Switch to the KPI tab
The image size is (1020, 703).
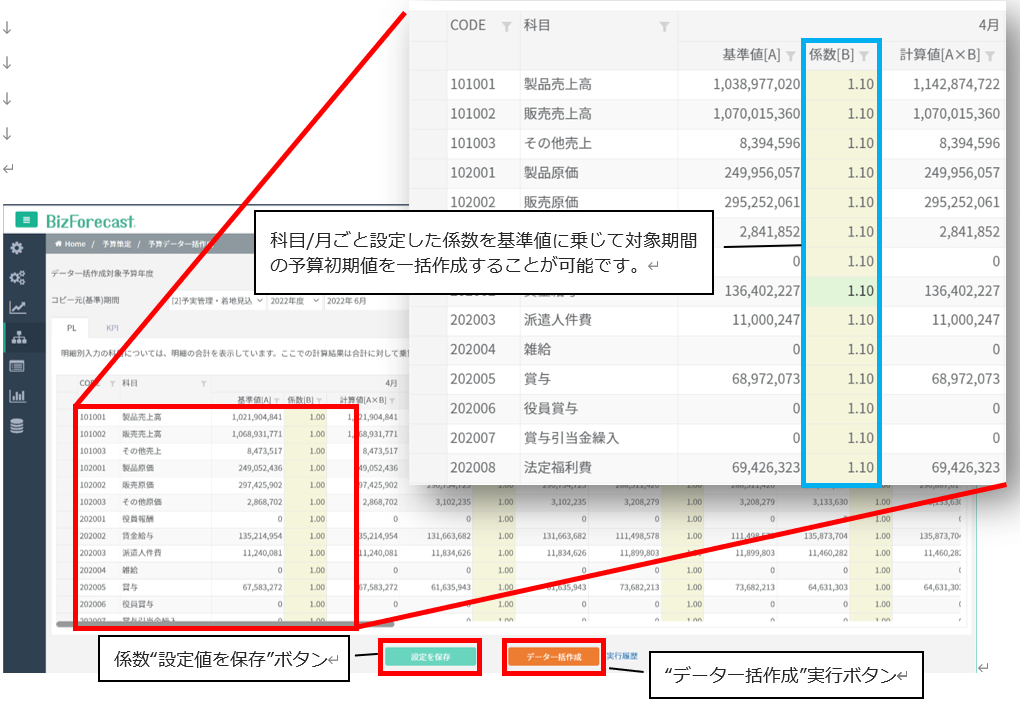(x=112, y=327)
